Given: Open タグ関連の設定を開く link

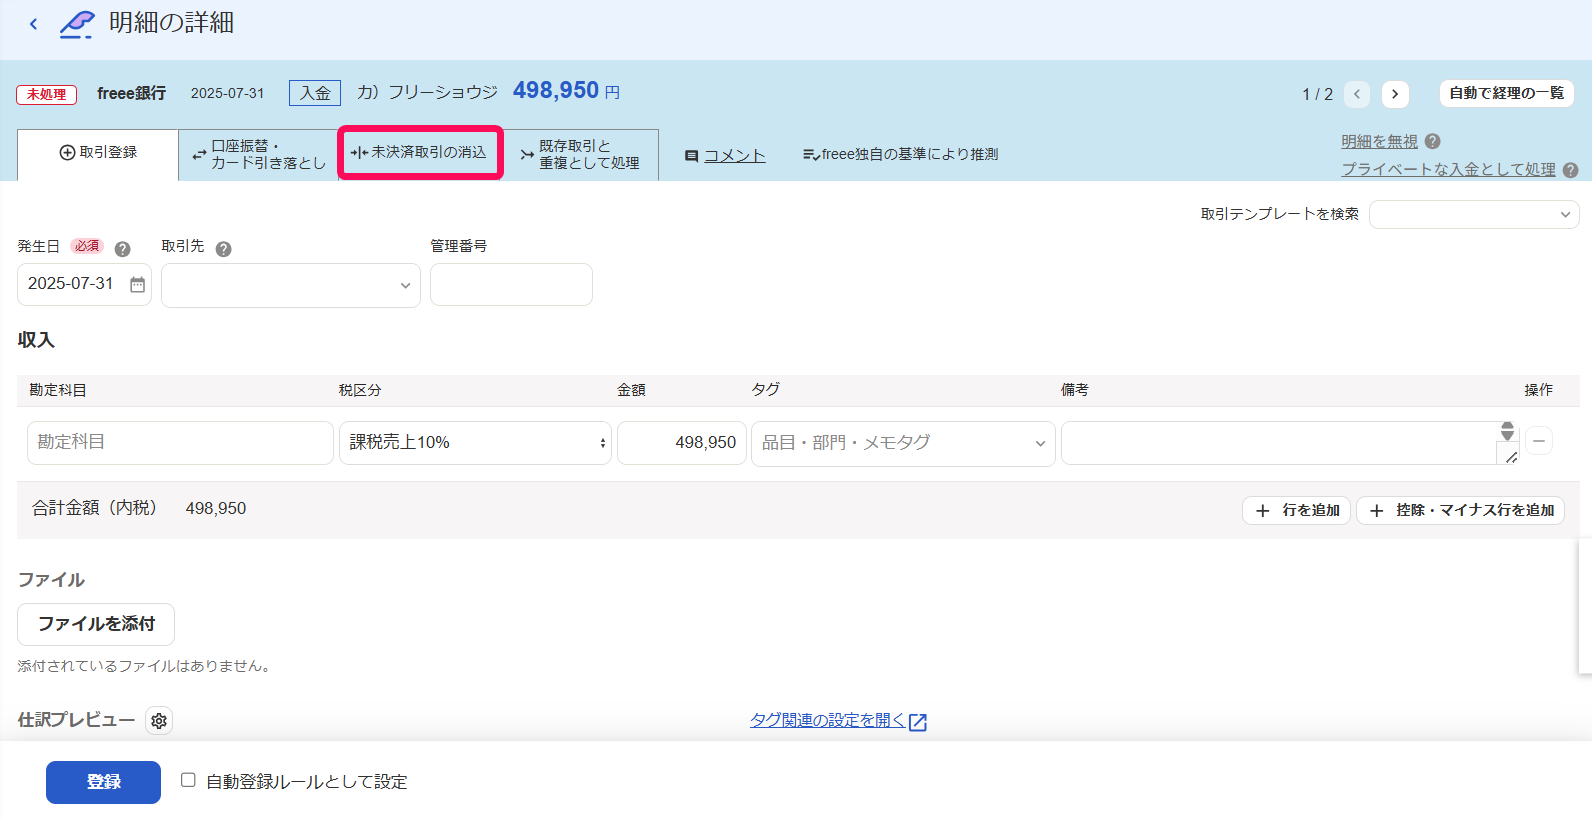Looking at the screenshot, I should click(827, 720).
